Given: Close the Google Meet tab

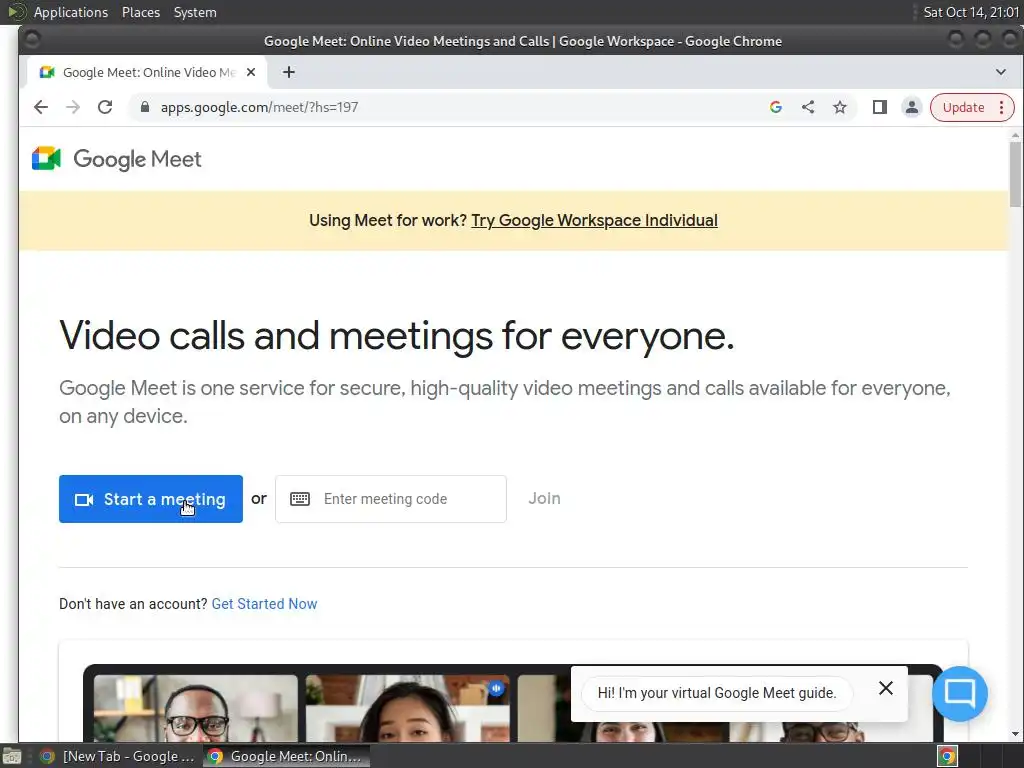Looking at the screenshot, I should click(x=251, y=72).
